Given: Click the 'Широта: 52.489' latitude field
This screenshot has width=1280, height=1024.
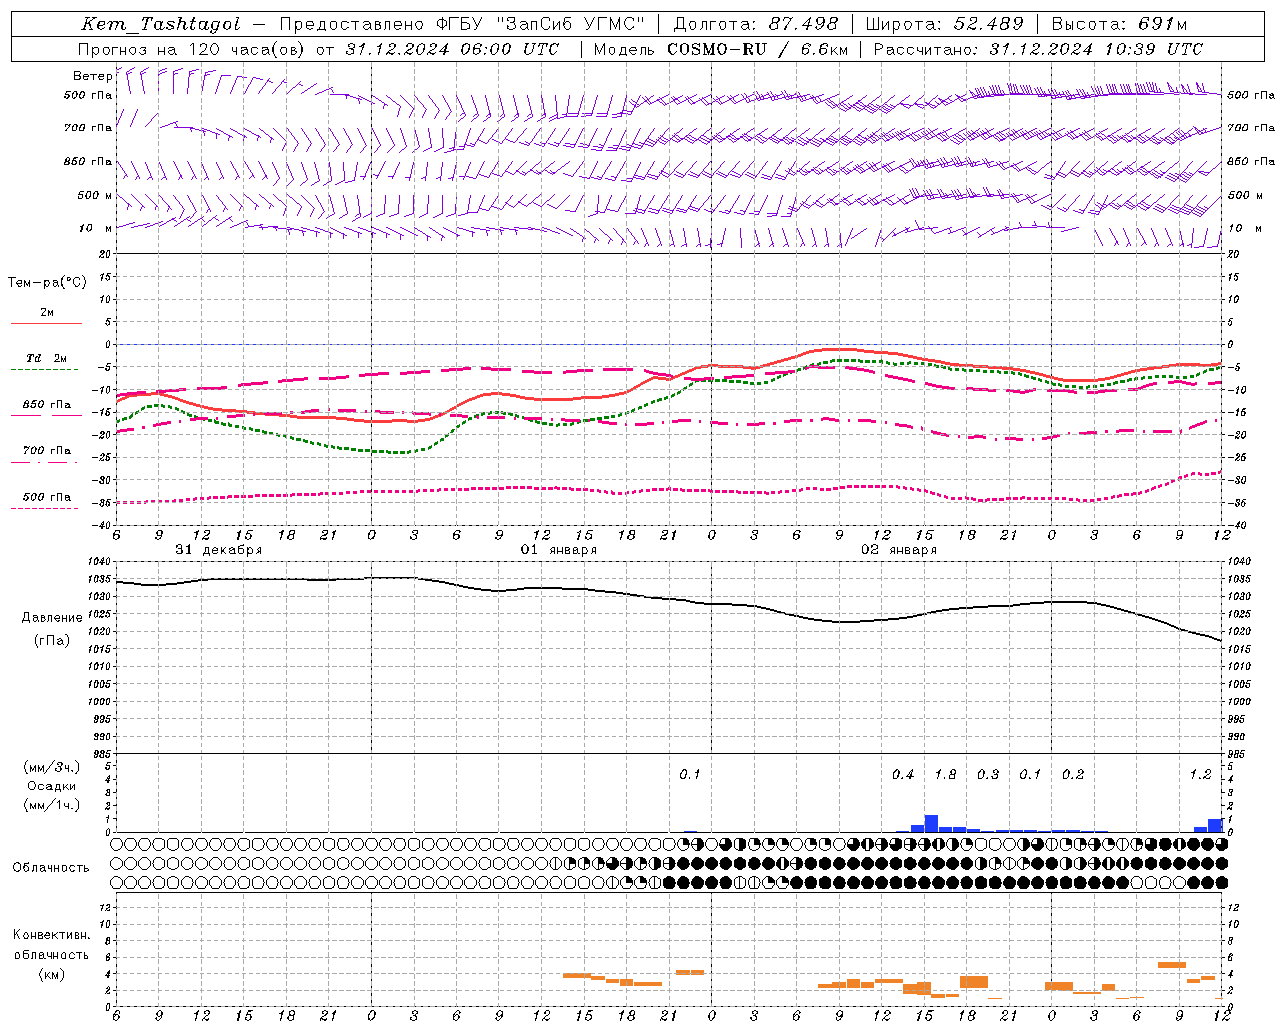Looking at the screenshot, I should pyautogui.click(x=944, y=24).
